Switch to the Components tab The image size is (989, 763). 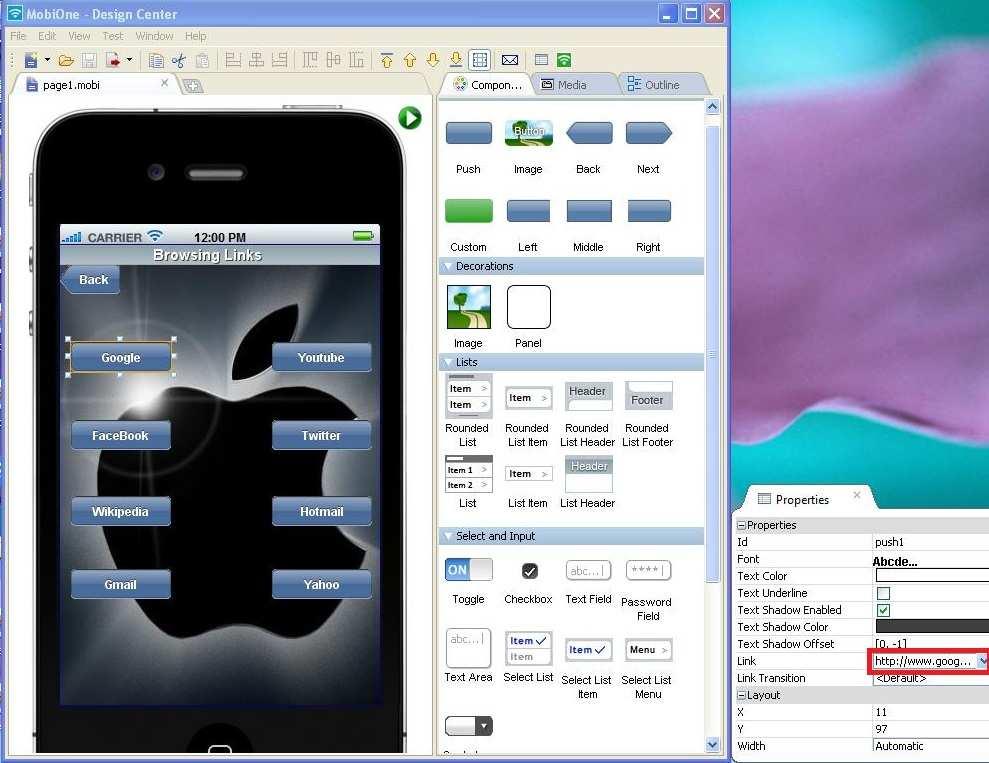point(488,84)
